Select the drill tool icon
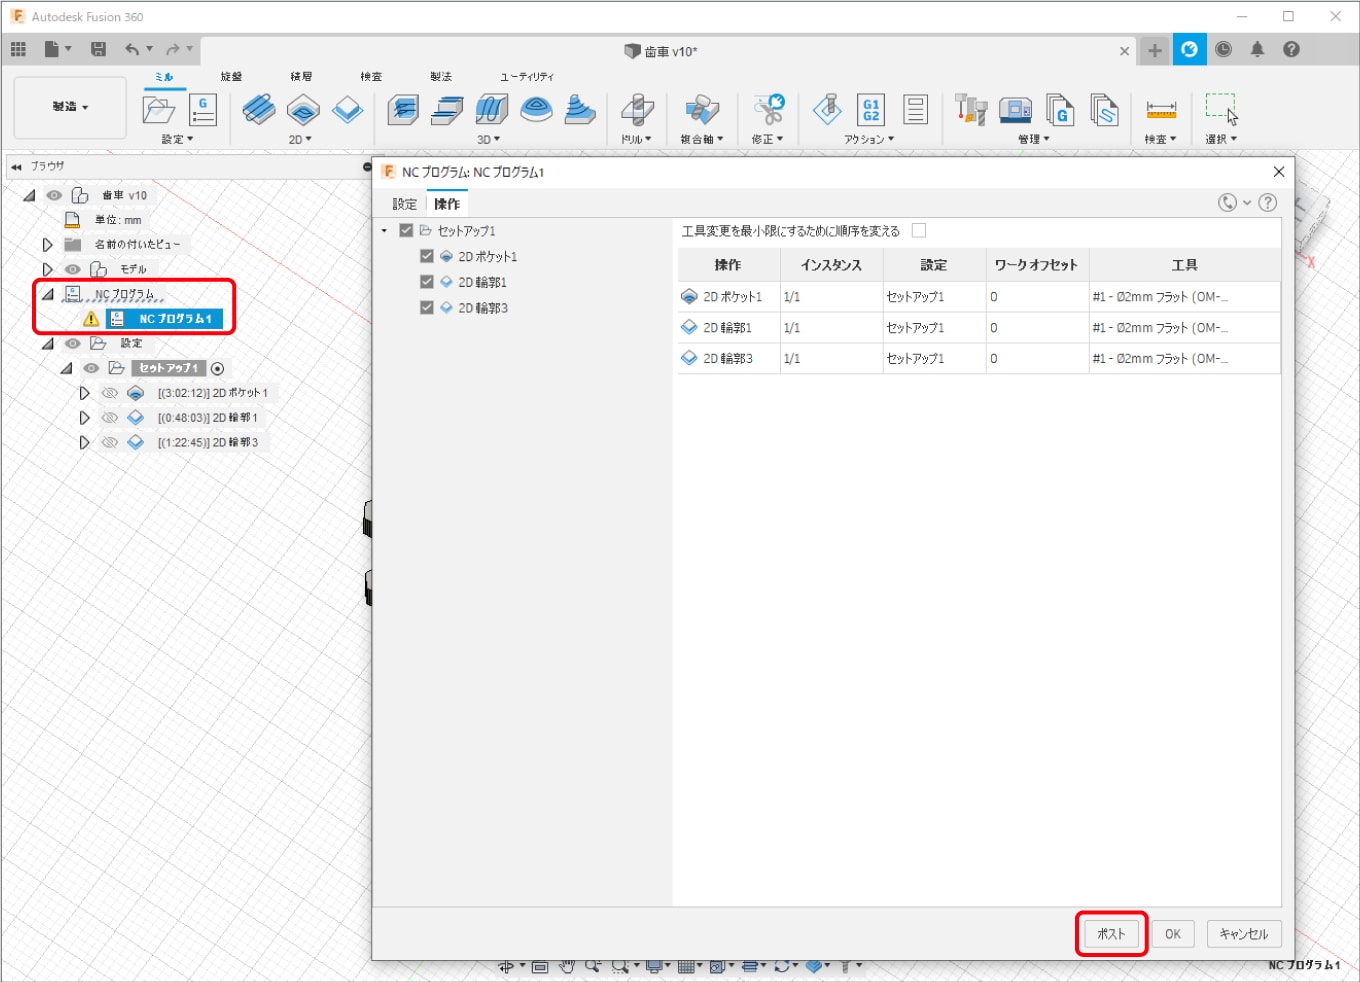The image size is (1360, 982). [636, 109]
